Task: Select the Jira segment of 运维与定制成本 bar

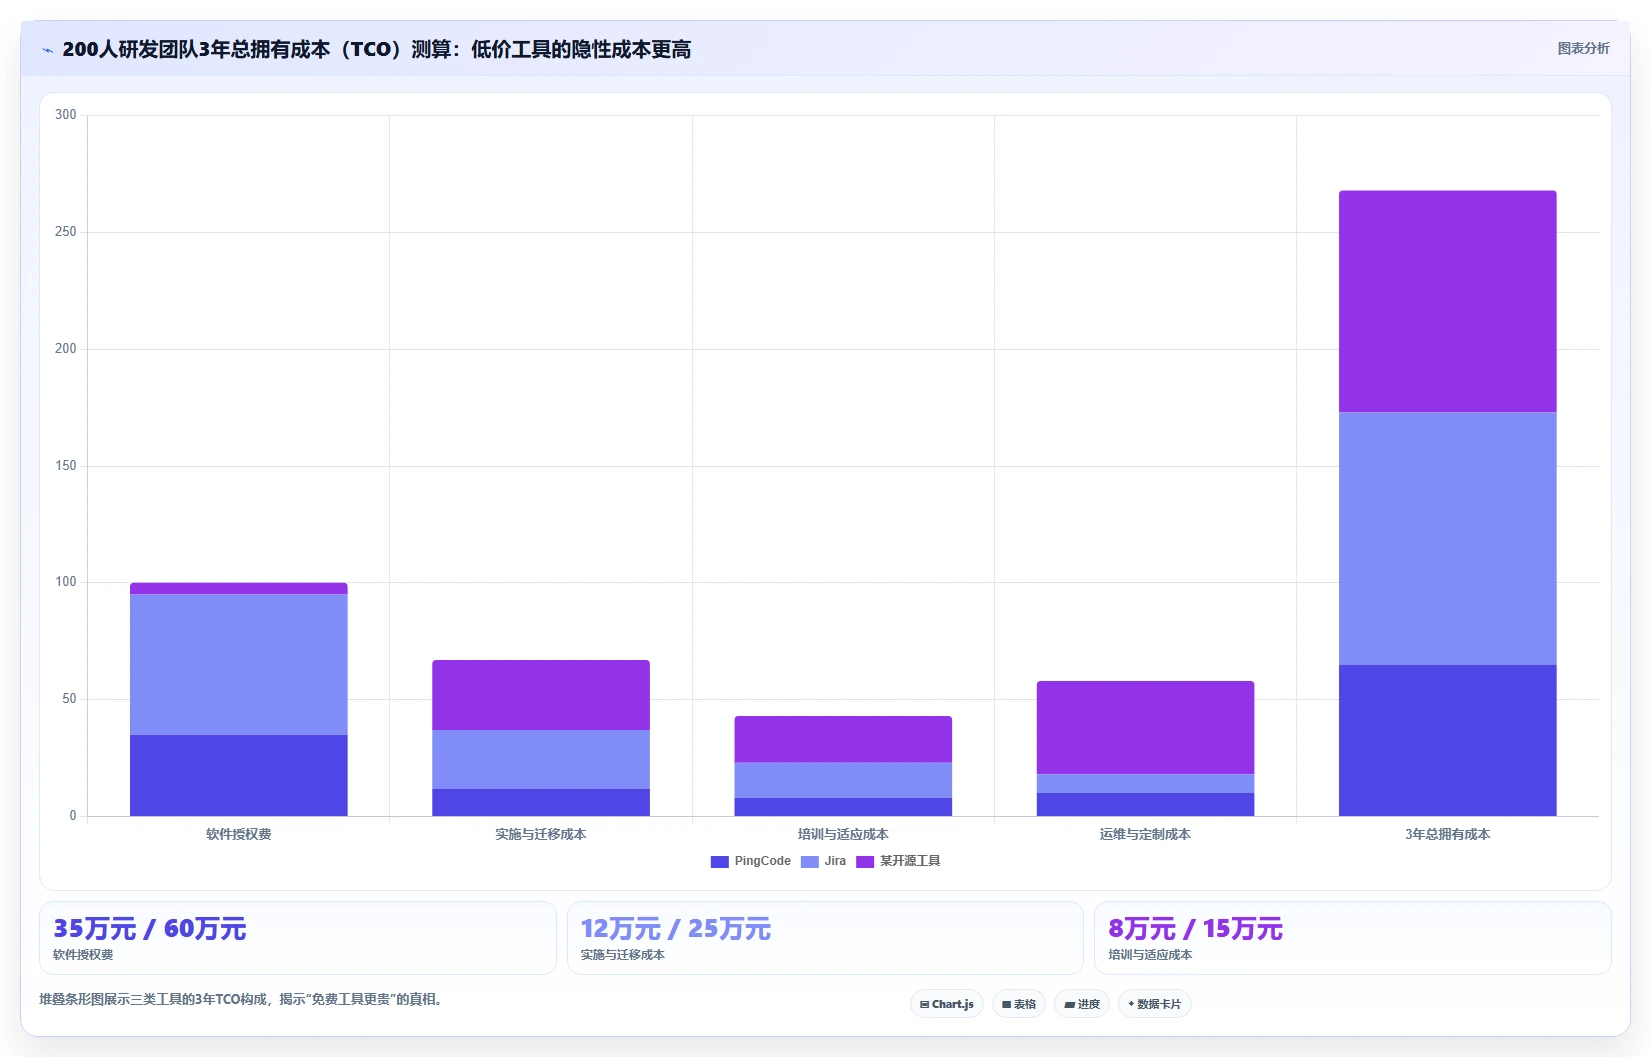Action: coord(1145,783)
